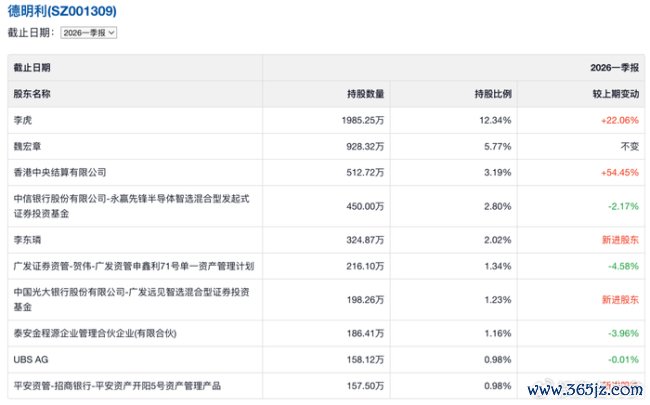This screenshot has width=650, height=405.
Task: Click shareholder name UBS AG
Action: pyautogui.click(x=31, y=359)
